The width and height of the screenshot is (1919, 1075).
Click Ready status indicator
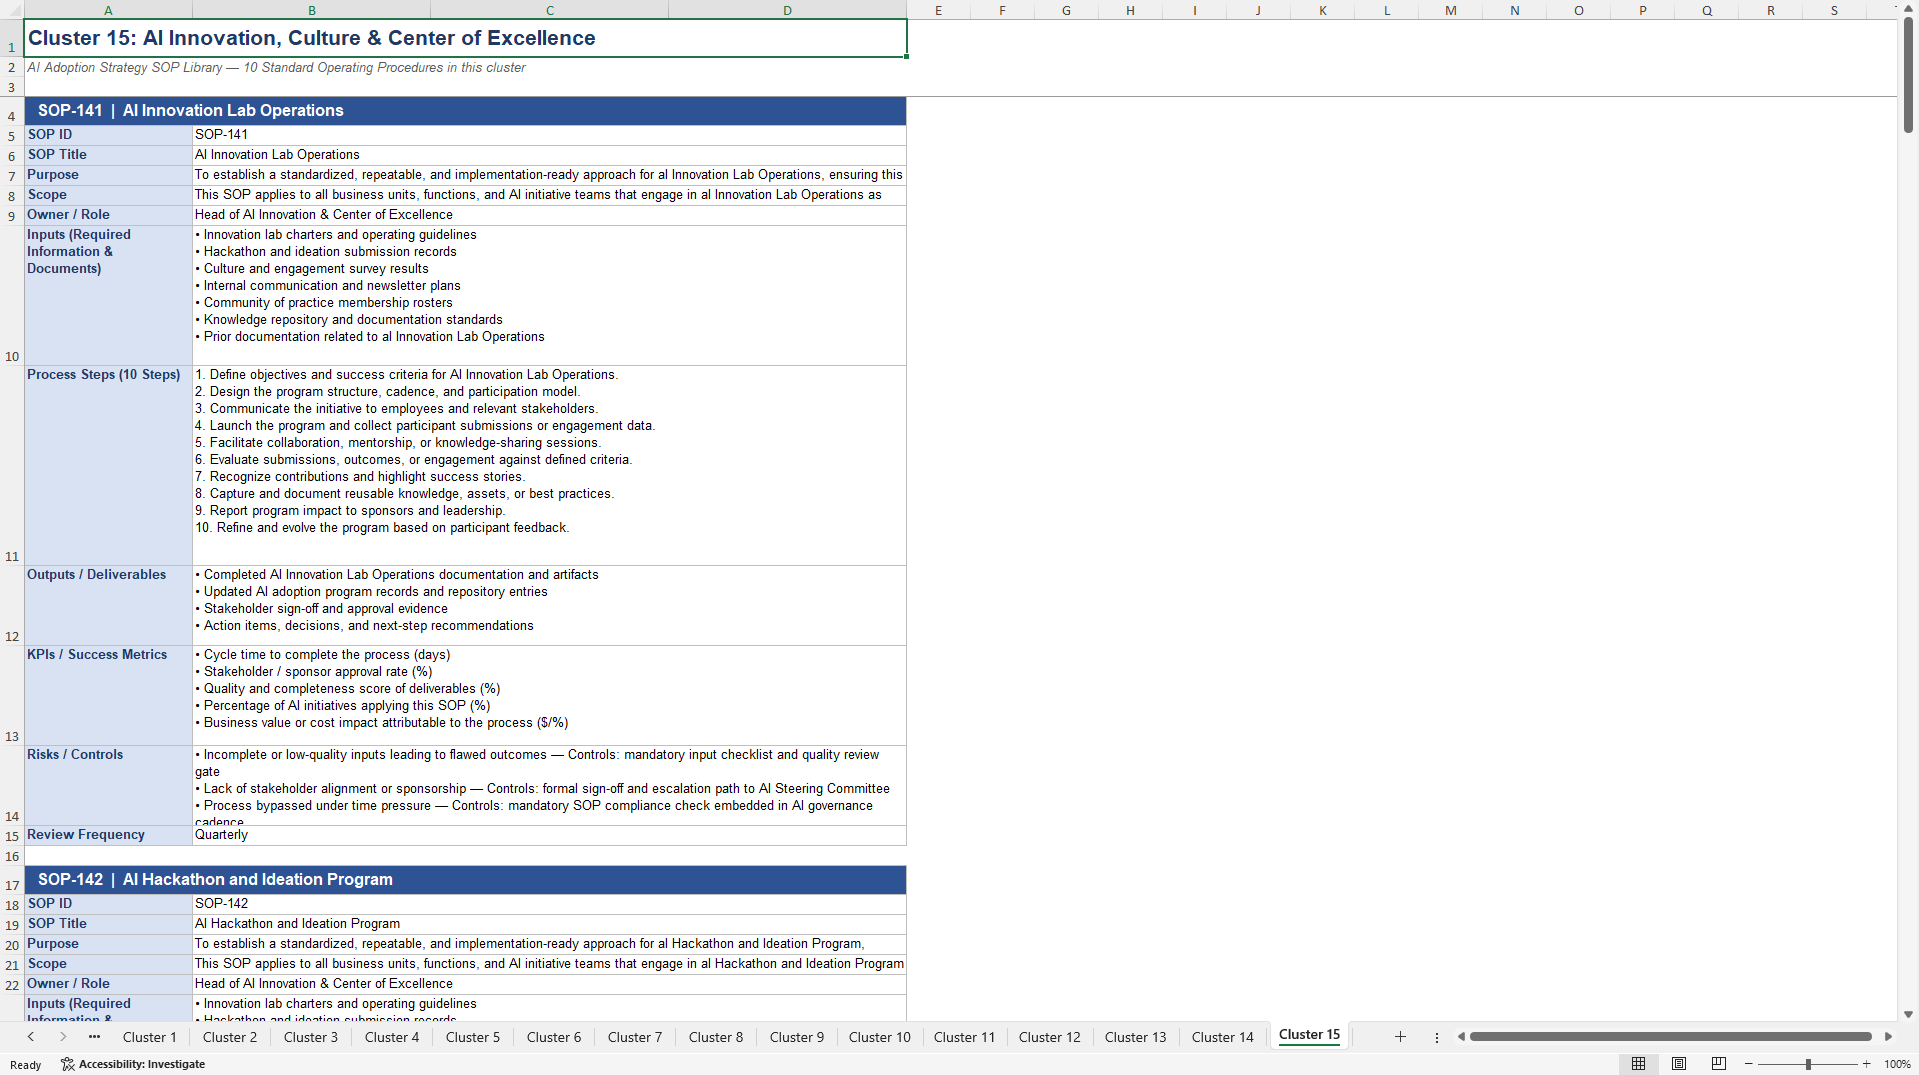click(x=26, y=1065)
